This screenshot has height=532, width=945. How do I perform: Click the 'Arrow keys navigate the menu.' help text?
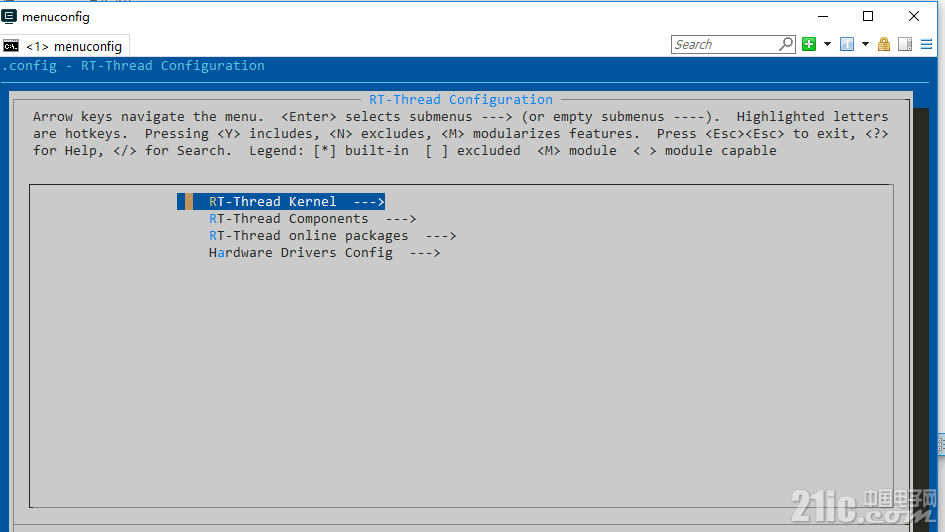[x=148, y=116]
